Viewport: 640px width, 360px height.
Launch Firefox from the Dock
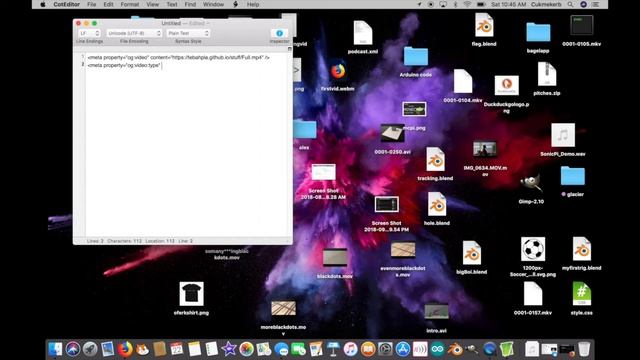coord(125,349)
